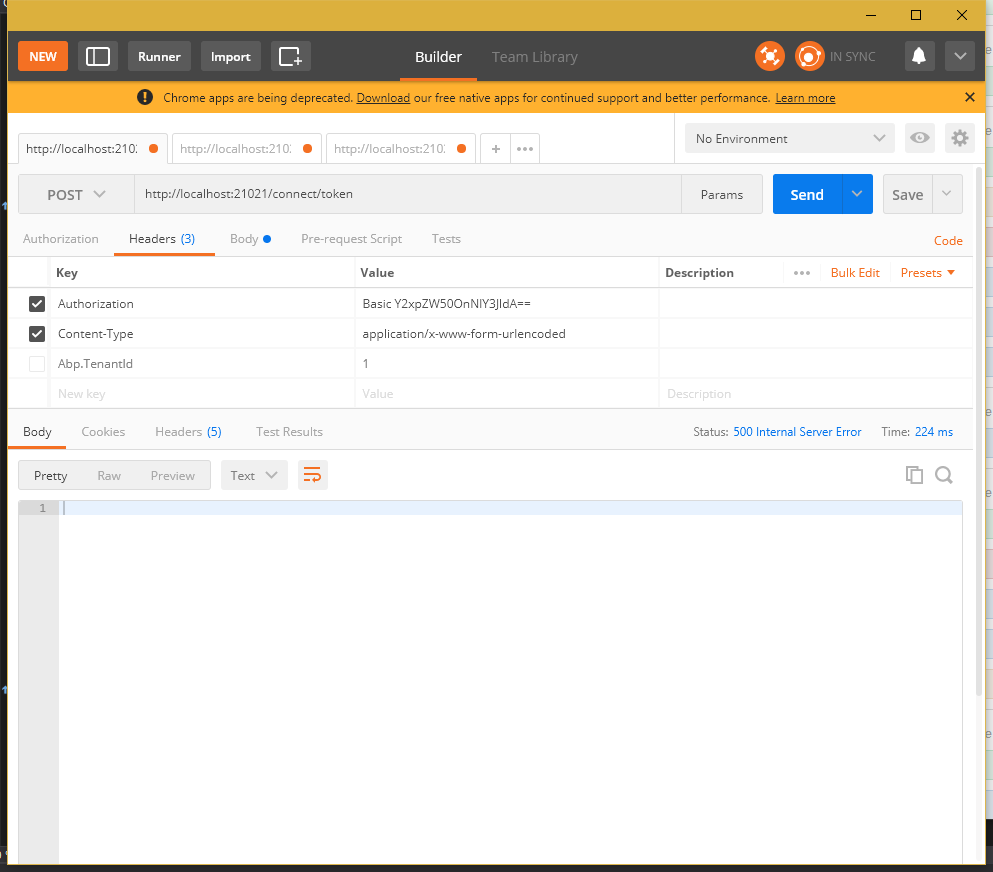Viewport: 993px width, 872px height.
Task: Open the collection Runner
Action: click(x=159, y=56)
